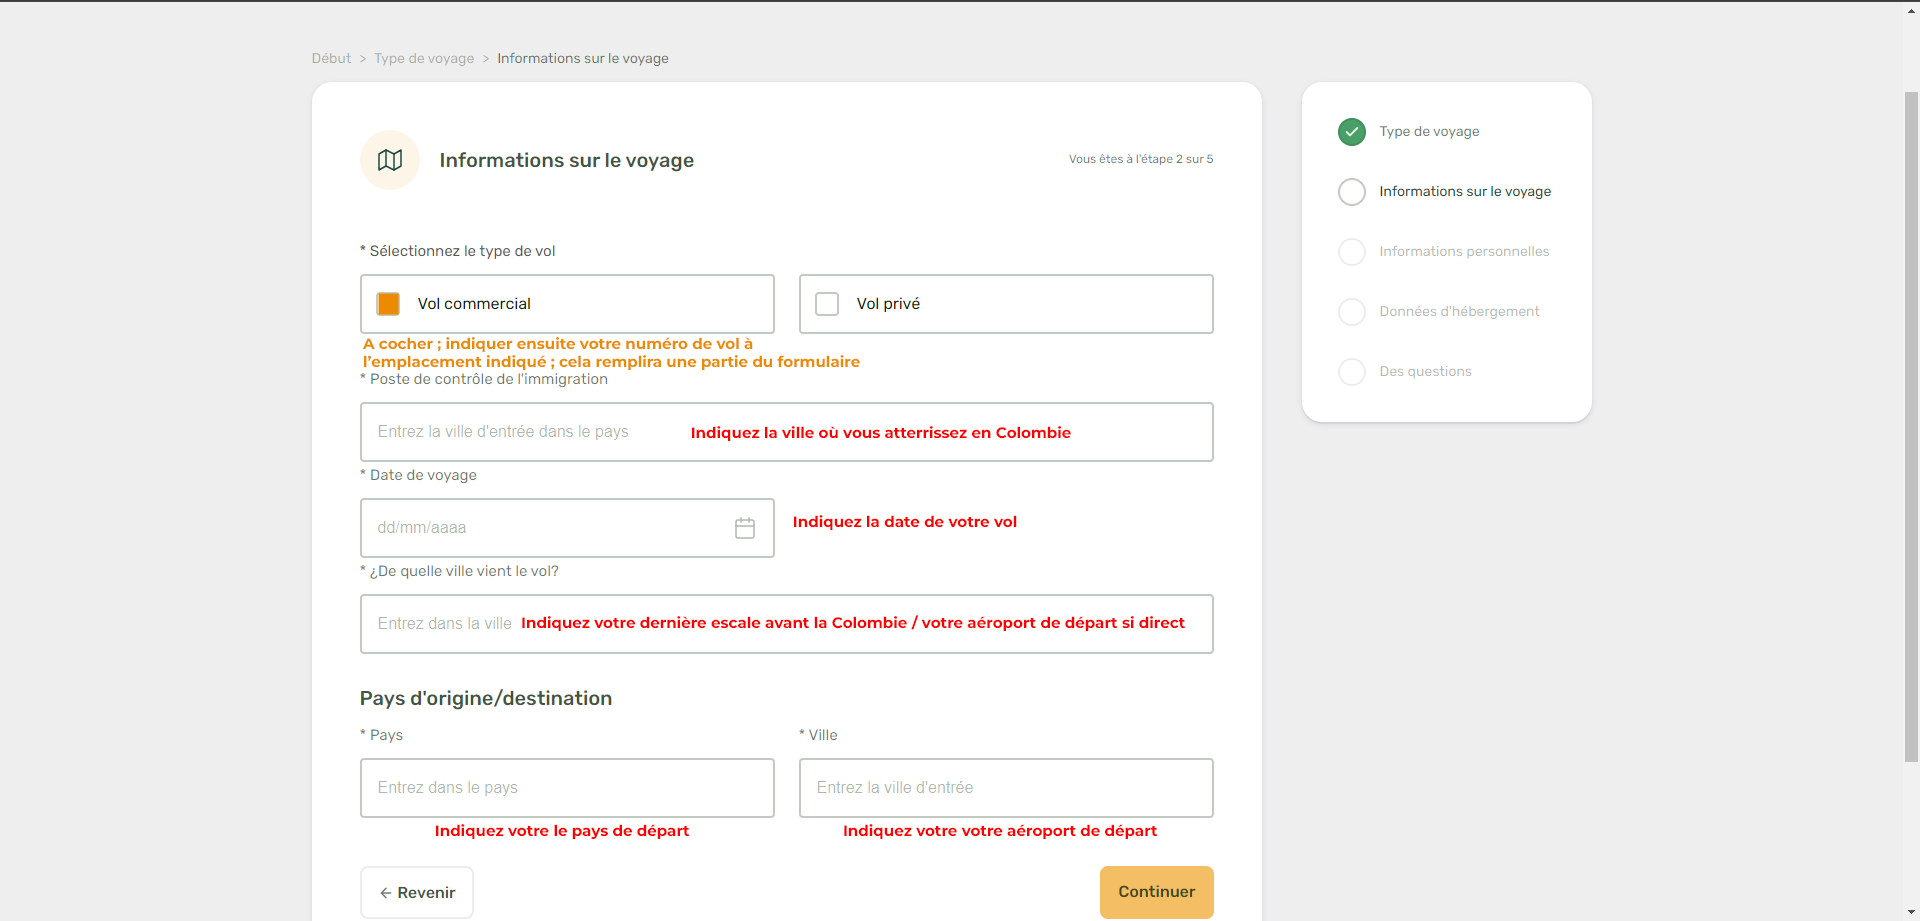The width and height of the screenshot is (1920, 921).
Task: Go to Type de voyage breadcrumb
Action: point(424,59)
